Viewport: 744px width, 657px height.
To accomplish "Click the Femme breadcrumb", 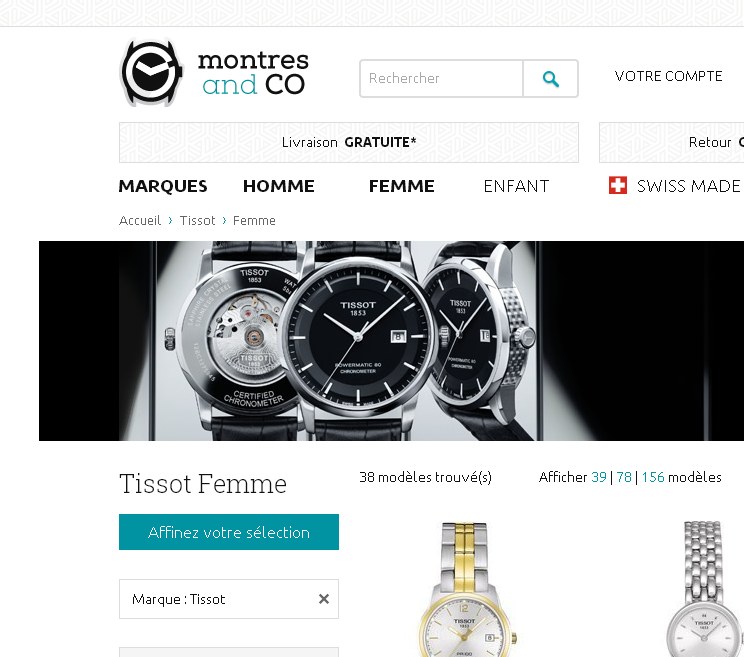I will click(254, 221).
